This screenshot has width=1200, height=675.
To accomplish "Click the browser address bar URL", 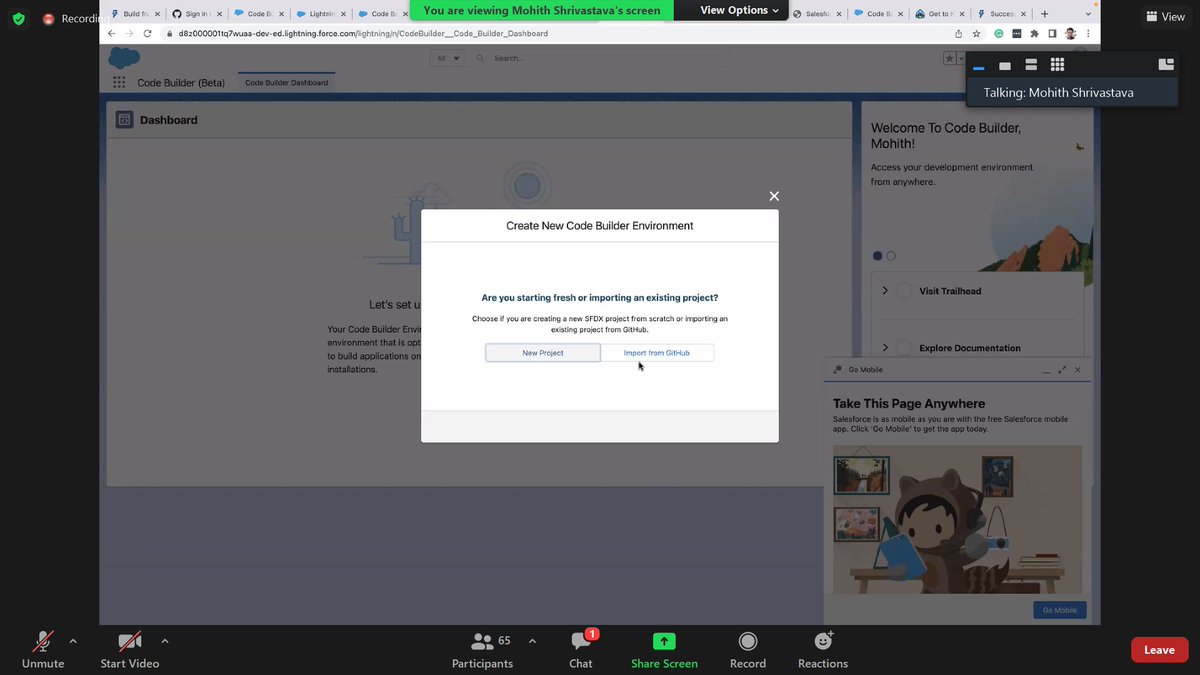I will (x=363, y=33).
